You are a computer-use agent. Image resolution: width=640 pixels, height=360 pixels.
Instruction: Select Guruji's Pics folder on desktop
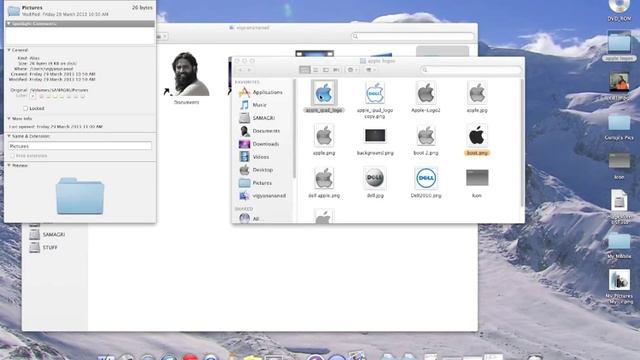(x=619, y=127)
